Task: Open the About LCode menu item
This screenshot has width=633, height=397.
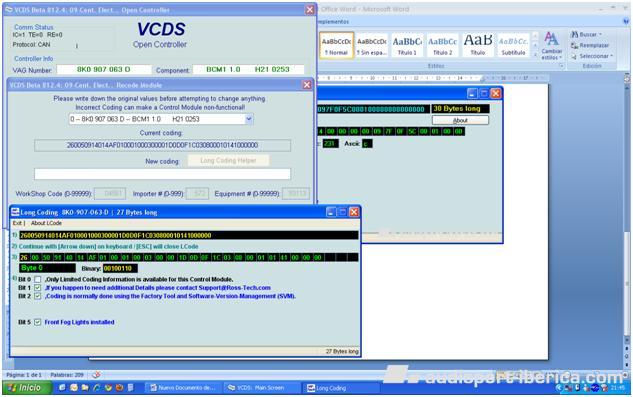Action: pyautogui.click(x=46, y=223)
